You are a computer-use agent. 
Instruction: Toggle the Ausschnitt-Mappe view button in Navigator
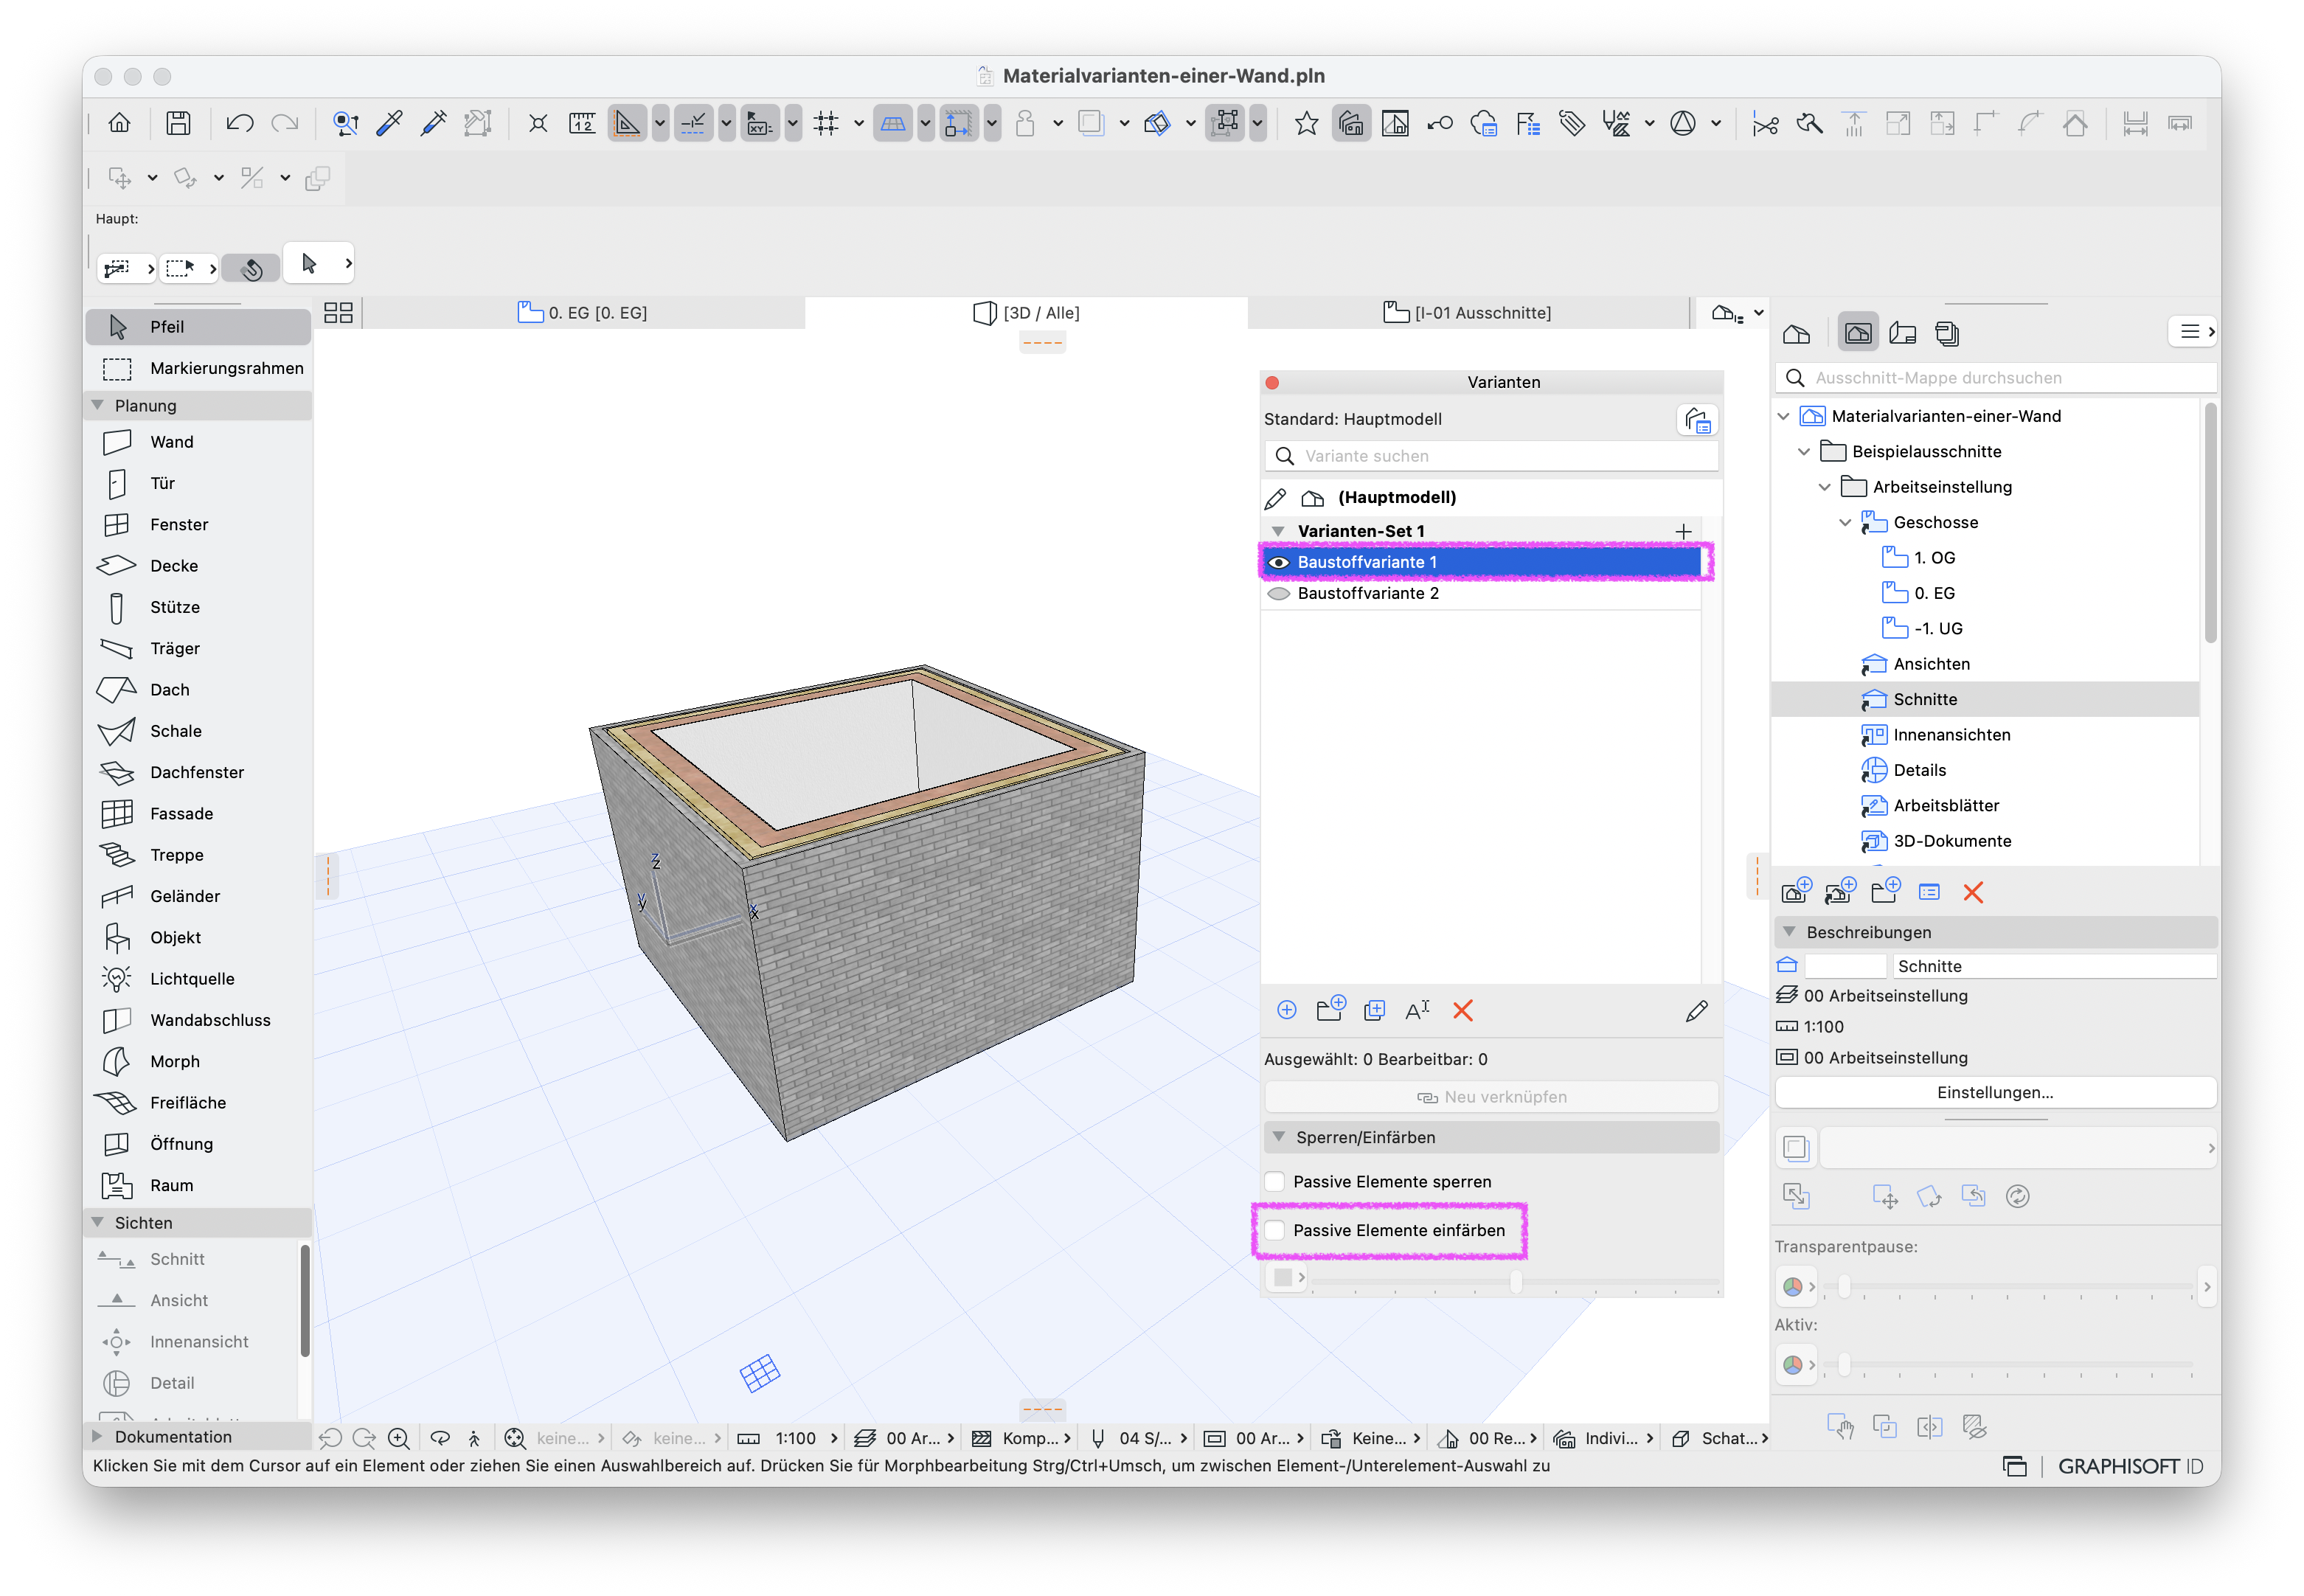coord(1858,333)
